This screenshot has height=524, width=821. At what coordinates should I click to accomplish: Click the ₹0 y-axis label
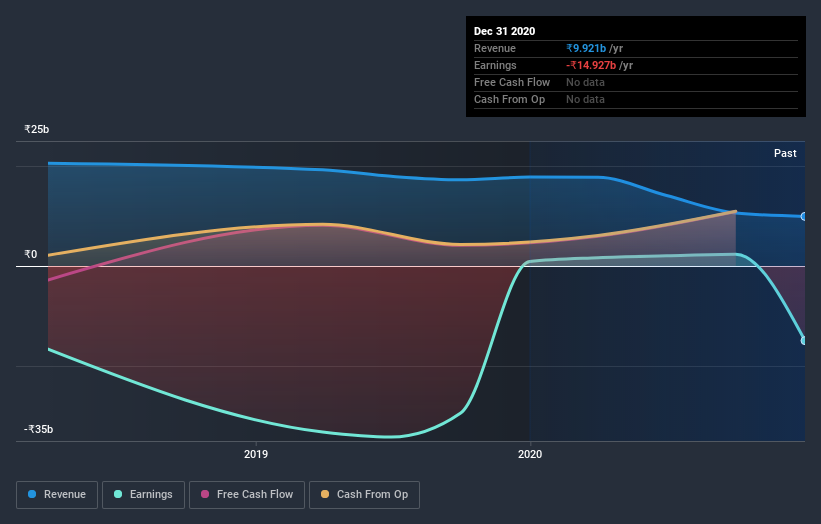[31, 254]
